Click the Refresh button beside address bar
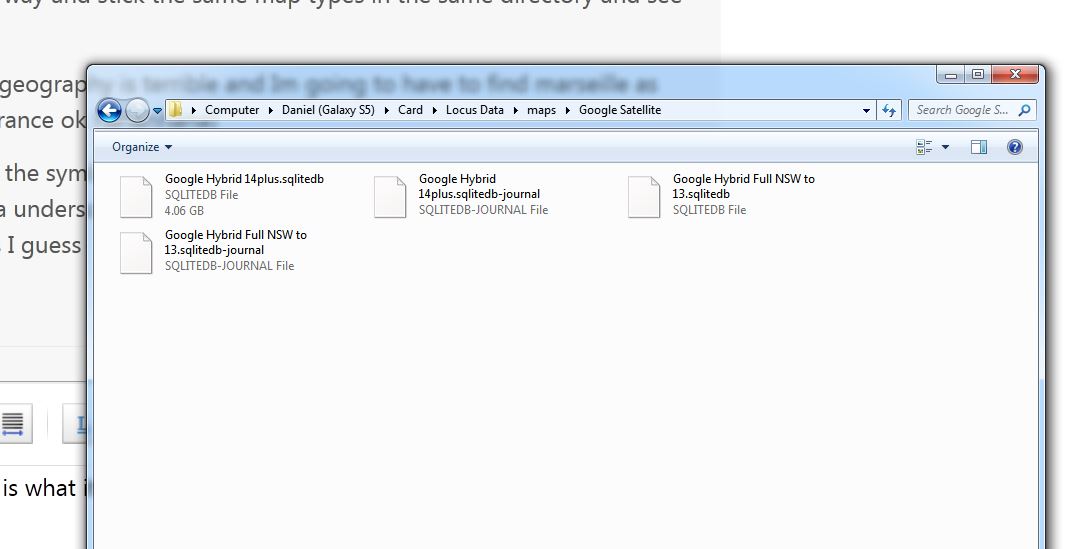The height and width of the screenshot is (549, 1074). pyautogui.click(x=889, y=110)
